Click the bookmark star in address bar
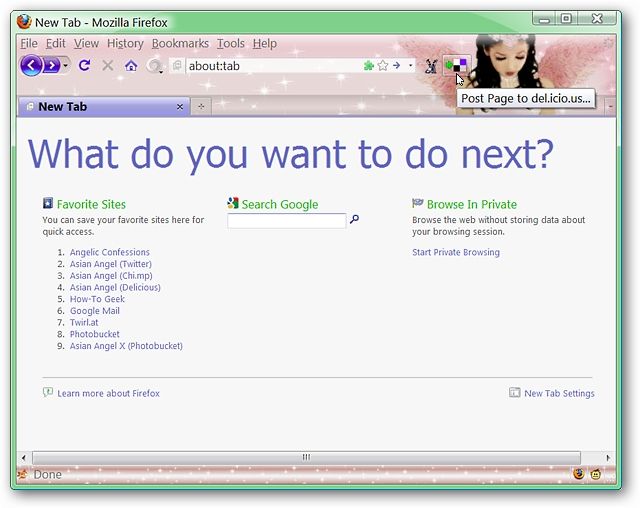Screen dimensions: 640x508 point(383,65)
